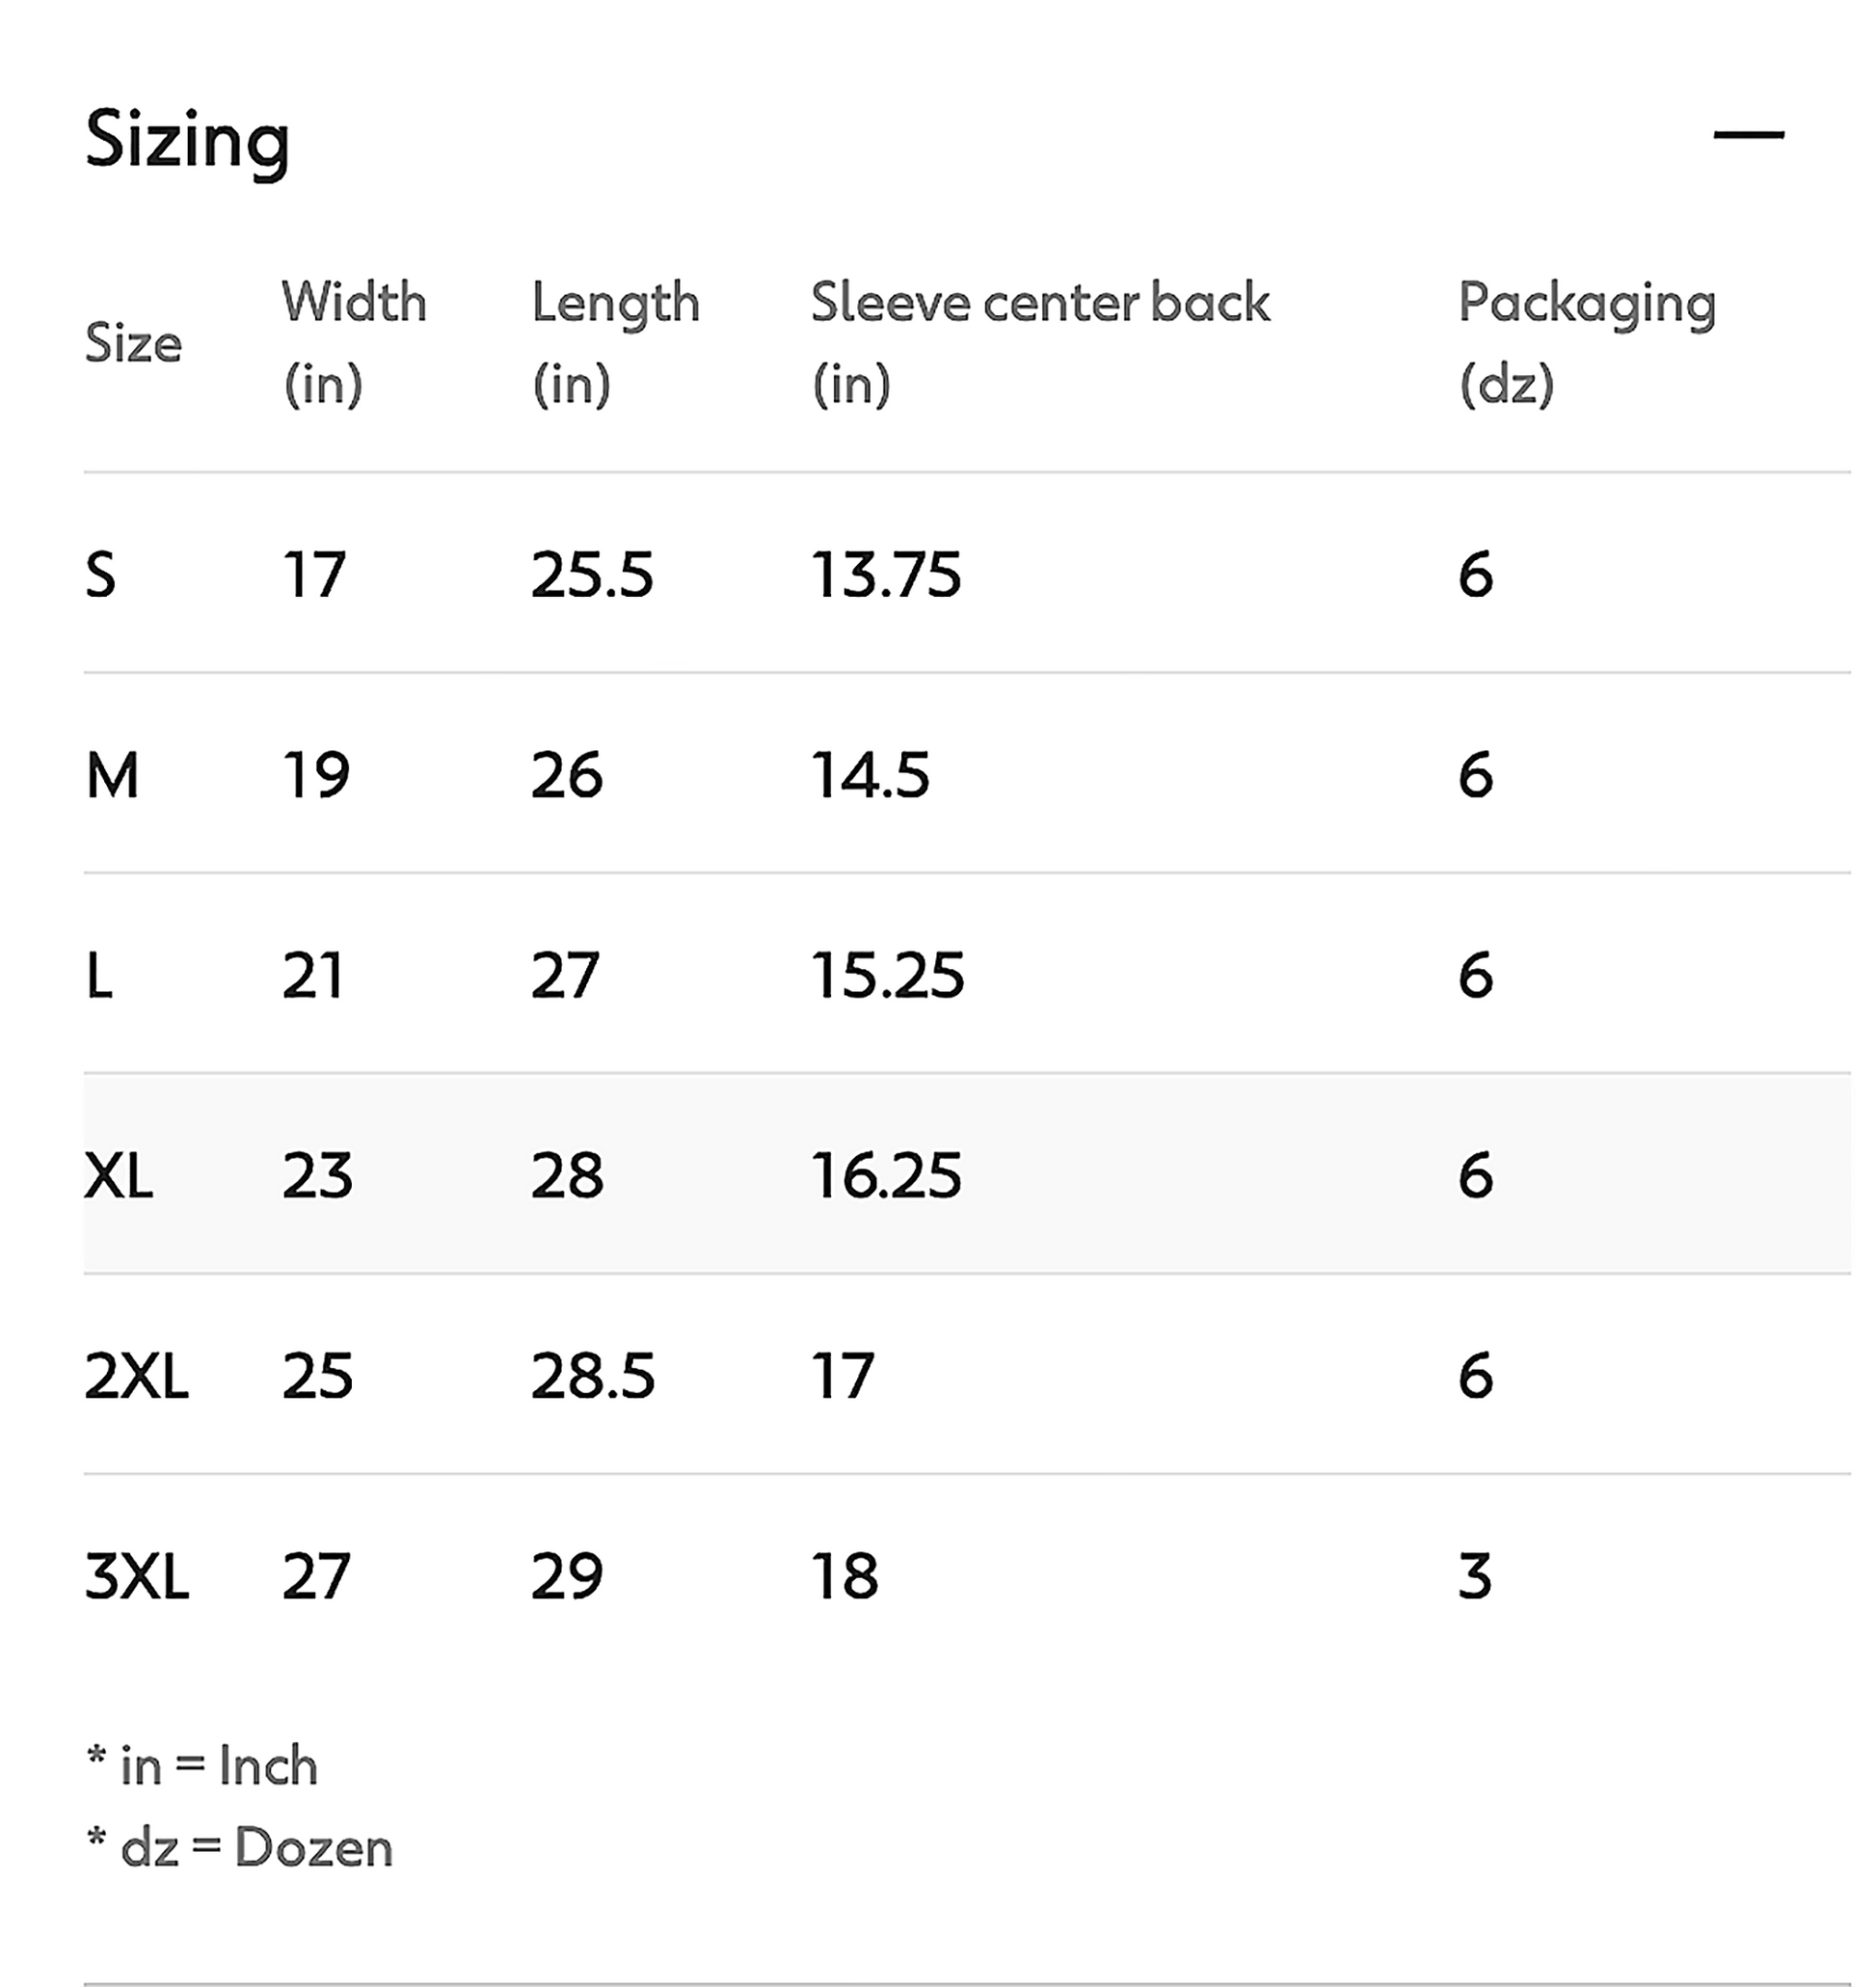
Task: Click the Sleeve center back column header
Action: (1039, 342)
